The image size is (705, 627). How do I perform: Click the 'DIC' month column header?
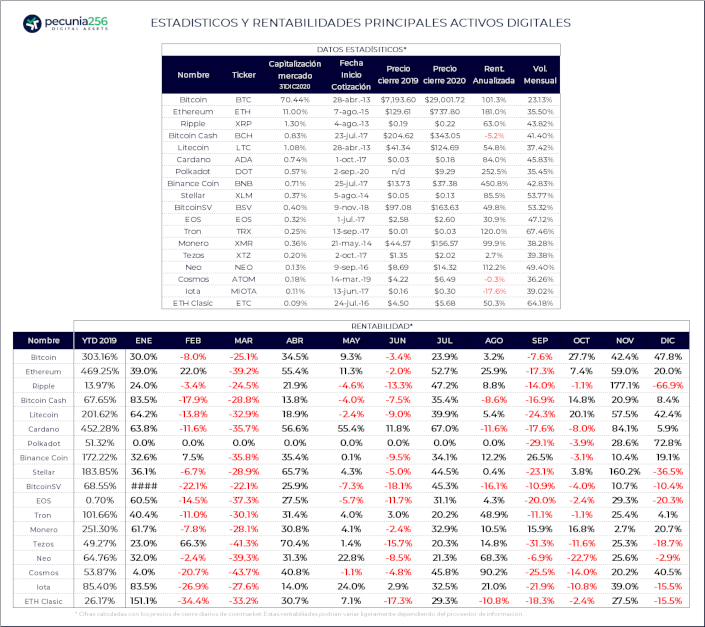pyautogui.click(x=668, y=341)
